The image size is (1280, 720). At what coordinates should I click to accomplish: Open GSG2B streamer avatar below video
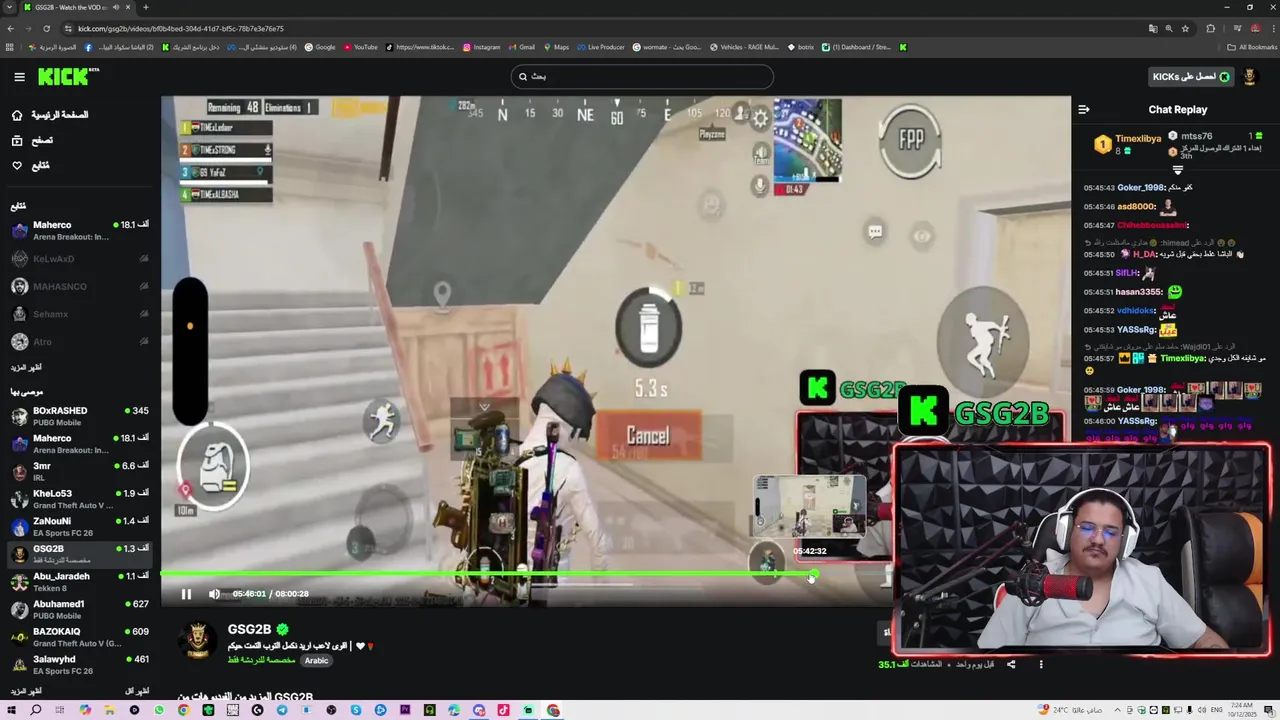pyautogui.click(x=198, y=640)
